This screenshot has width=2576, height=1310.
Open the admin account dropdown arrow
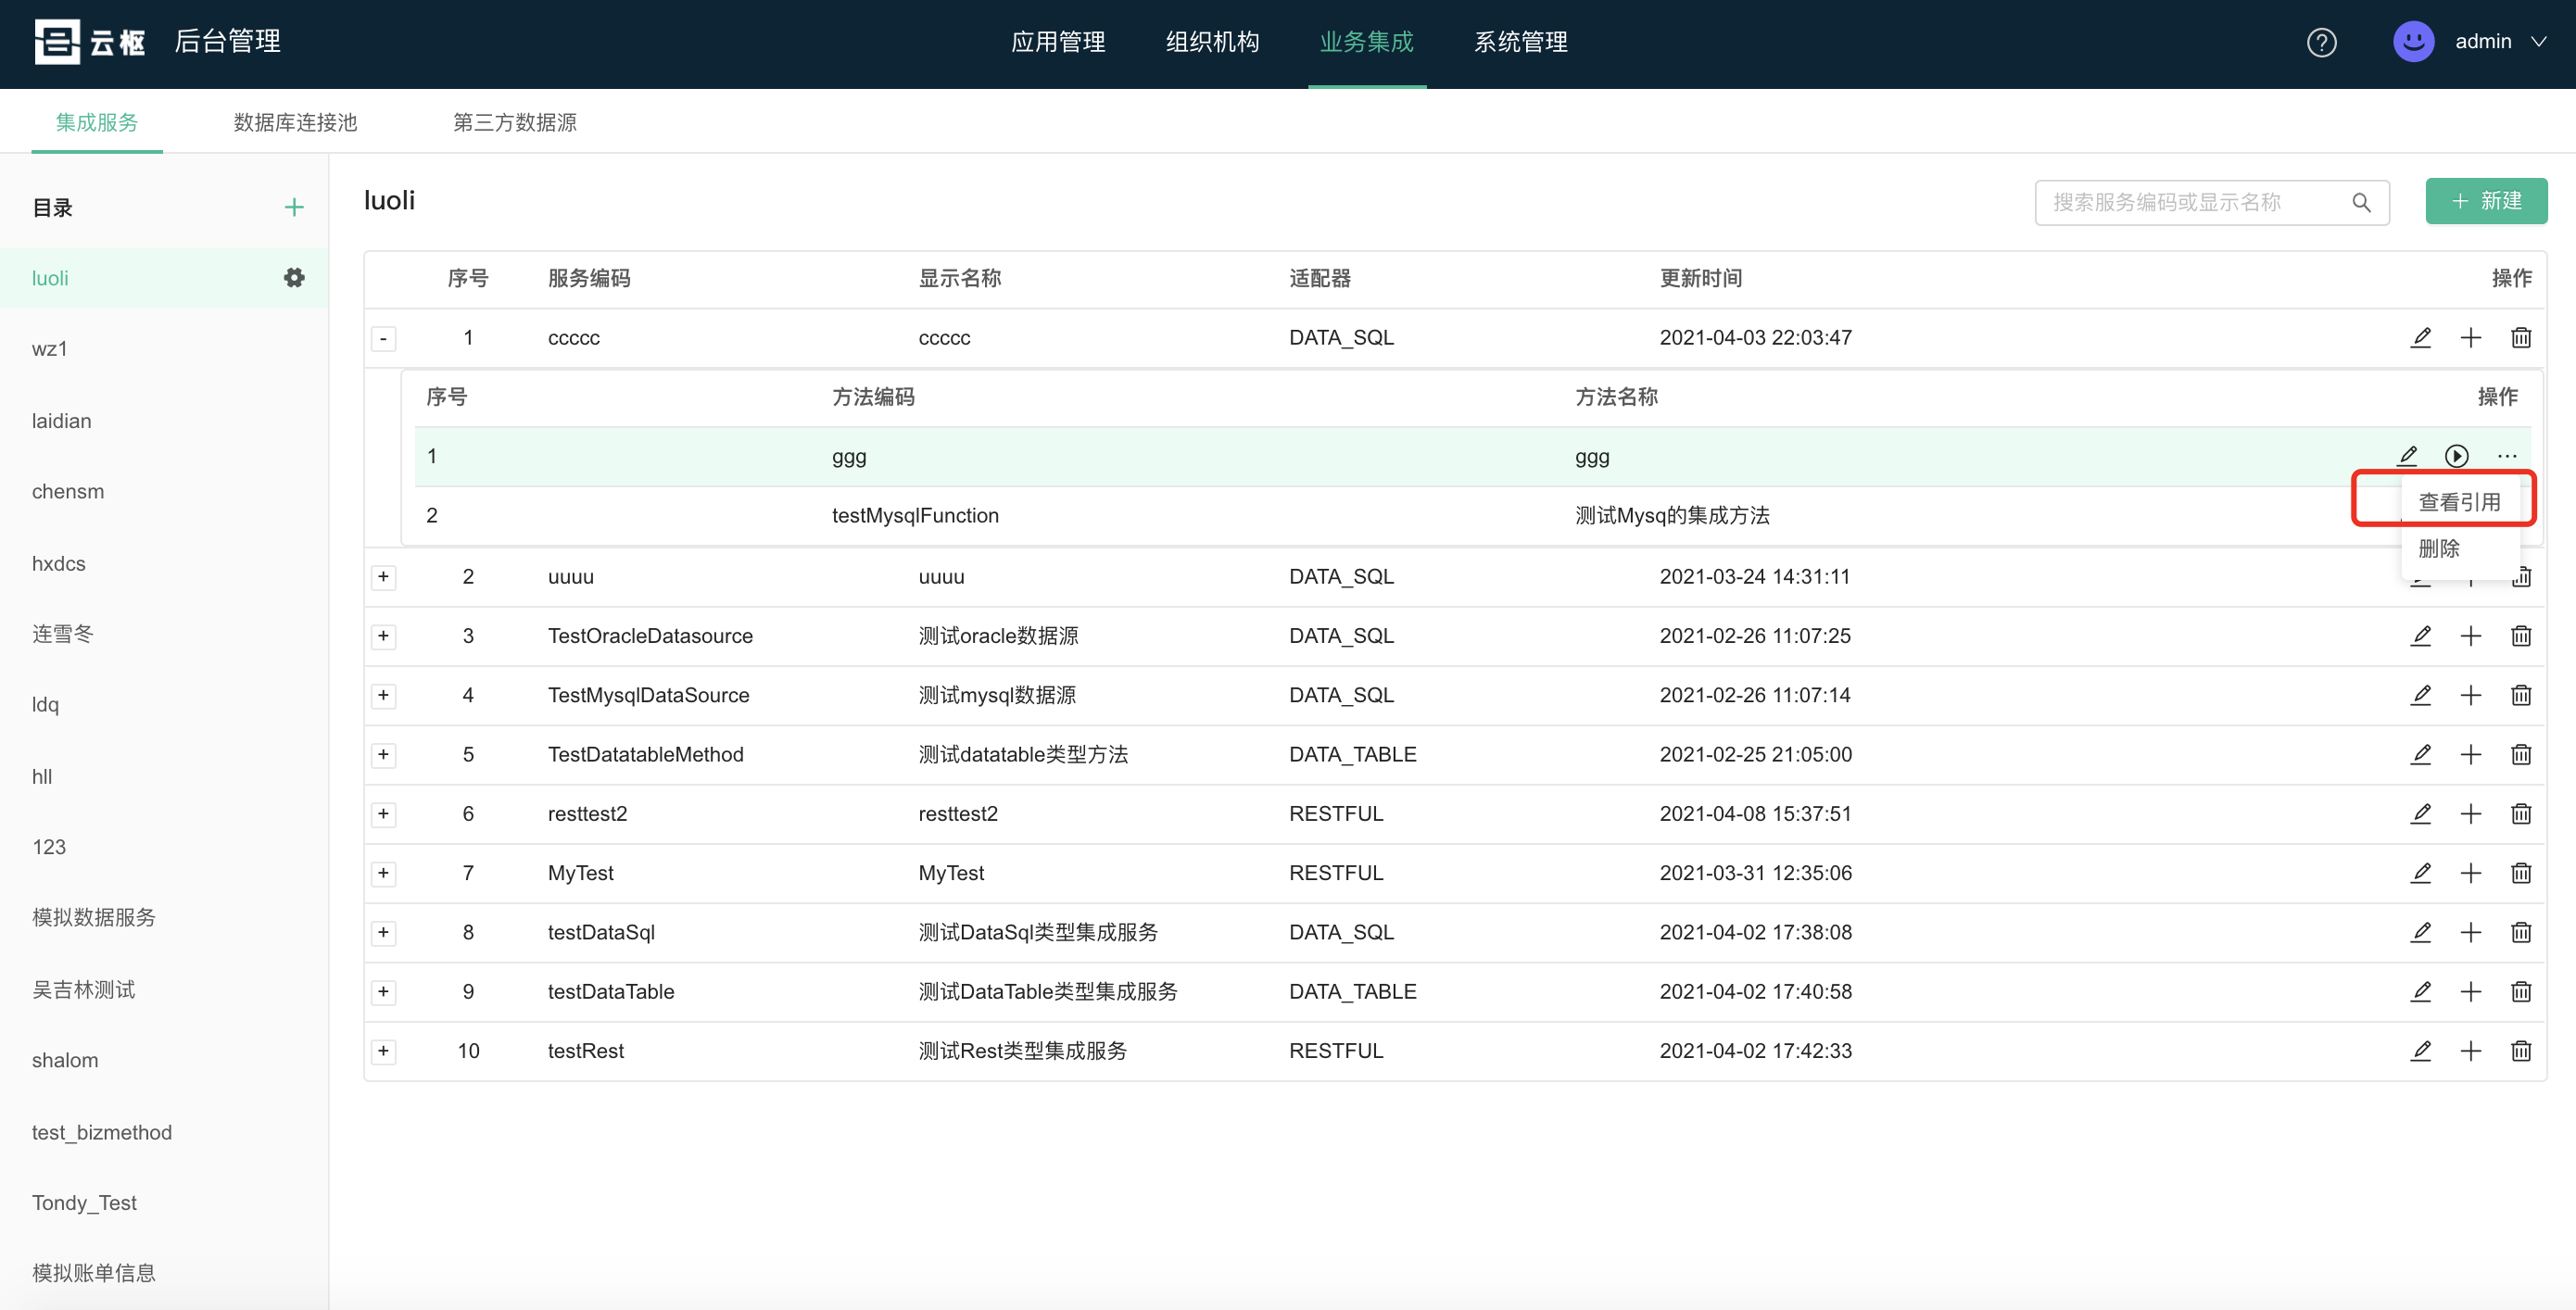(2538, 42)
